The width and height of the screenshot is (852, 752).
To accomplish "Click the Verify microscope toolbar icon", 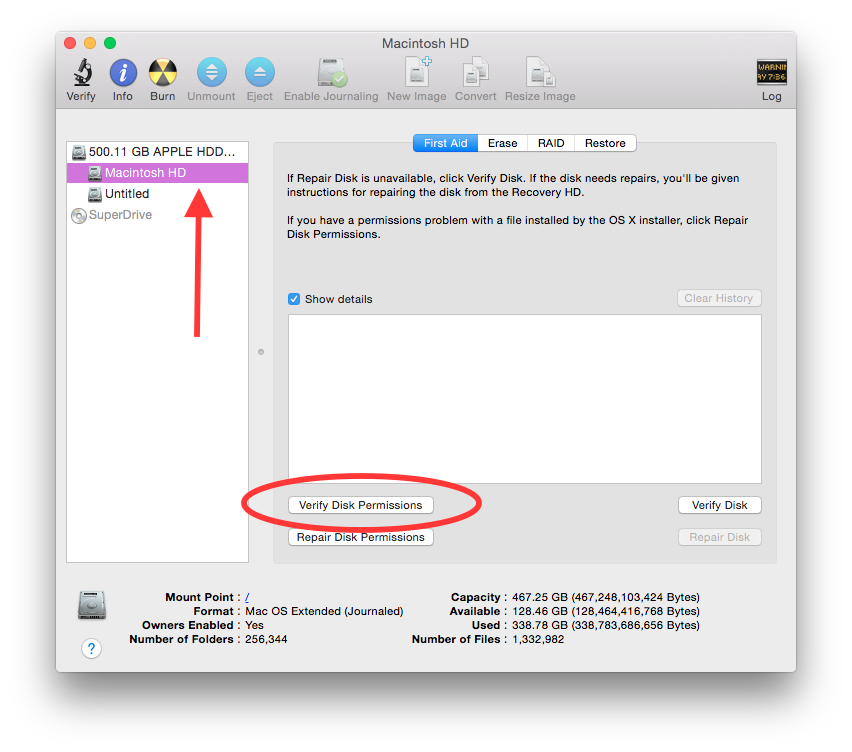I will tap(82, 73).
